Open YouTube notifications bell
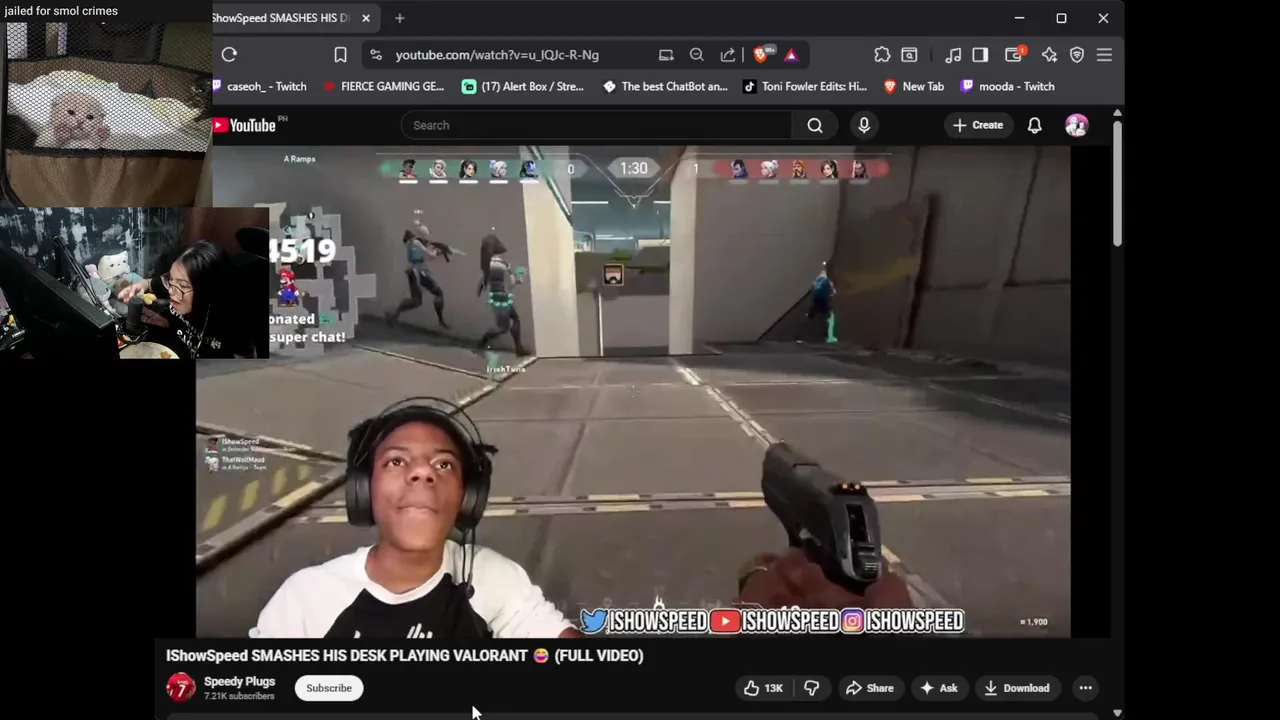Screen dimensions: 1280x720 pos(1035,125)
